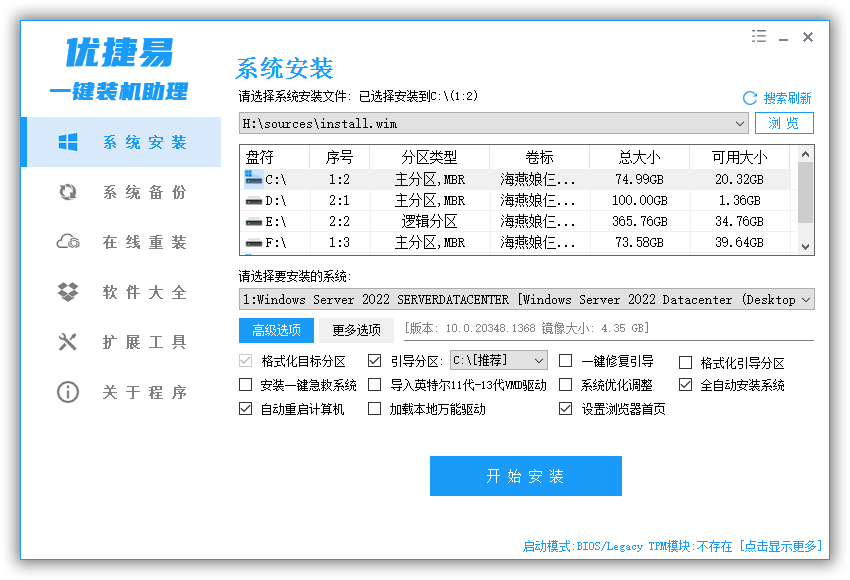Viewport: 850px width, 580px height.
Task: Click the C:\ system drive icon
Action: click(253, 178)
